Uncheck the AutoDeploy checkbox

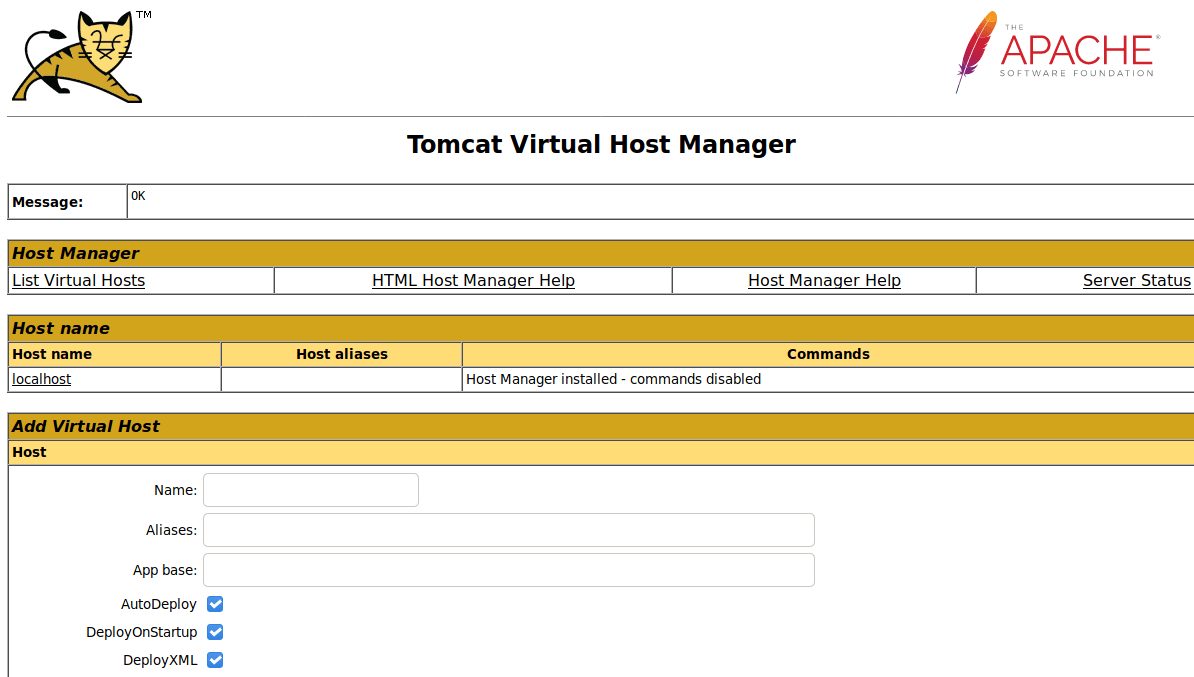[215, 604]
